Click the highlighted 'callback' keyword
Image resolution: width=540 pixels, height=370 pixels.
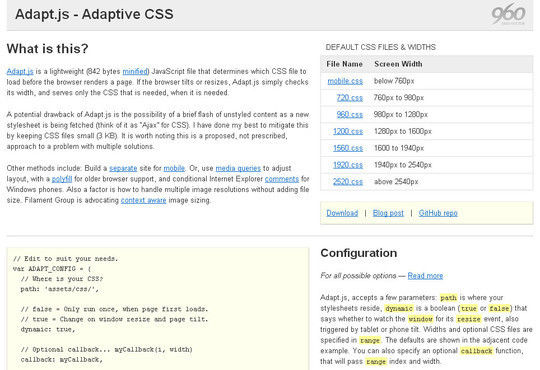point(476,351)
